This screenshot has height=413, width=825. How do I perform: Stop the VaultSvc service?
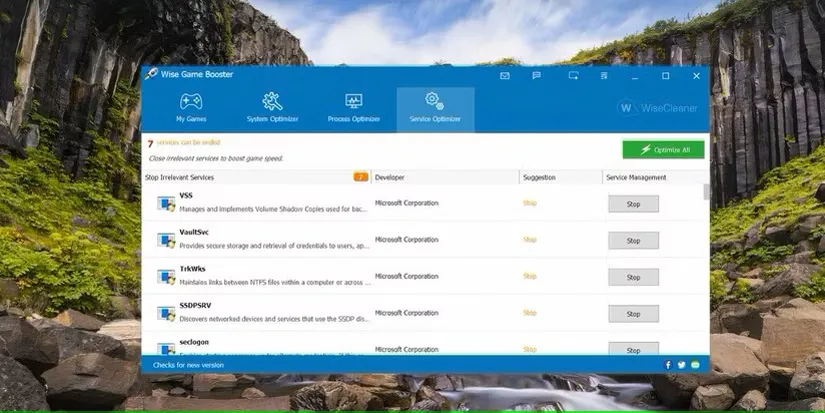(x=633, y=240)
